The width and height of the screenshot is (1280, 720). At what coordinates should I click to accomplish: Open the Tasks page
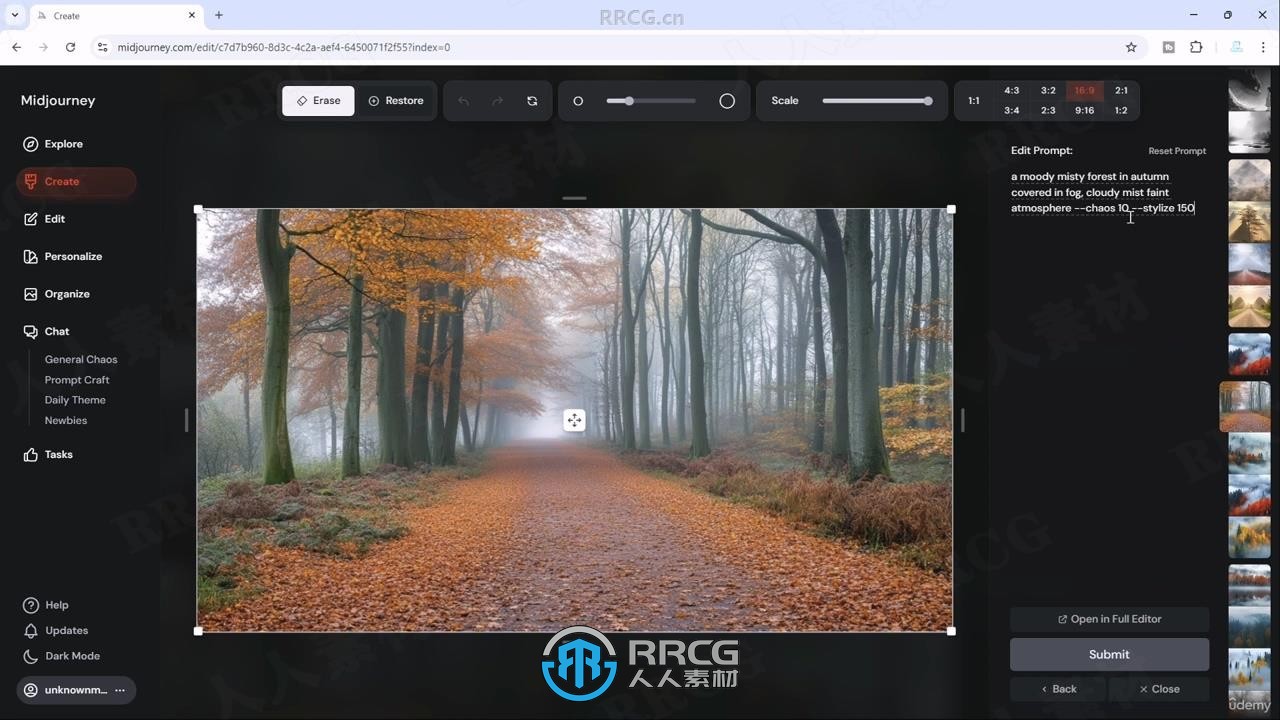click(x=58, y=454)
